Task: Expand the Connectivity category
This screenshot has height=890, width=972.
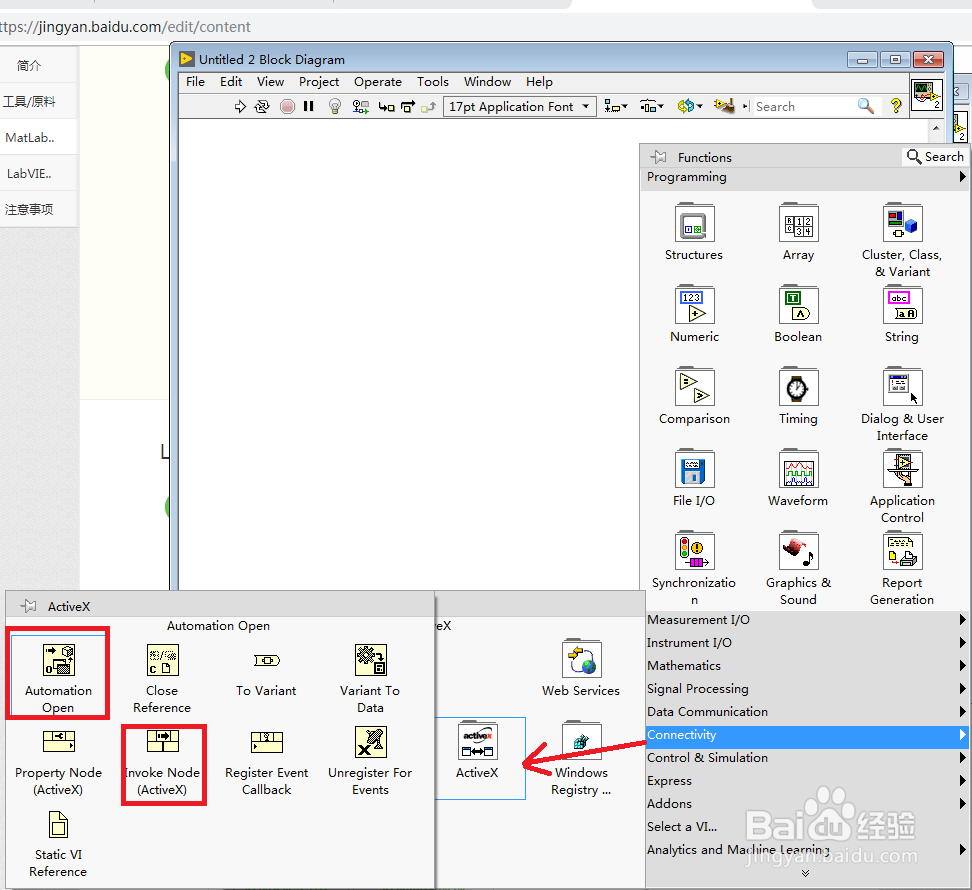Action: [806, 735]
